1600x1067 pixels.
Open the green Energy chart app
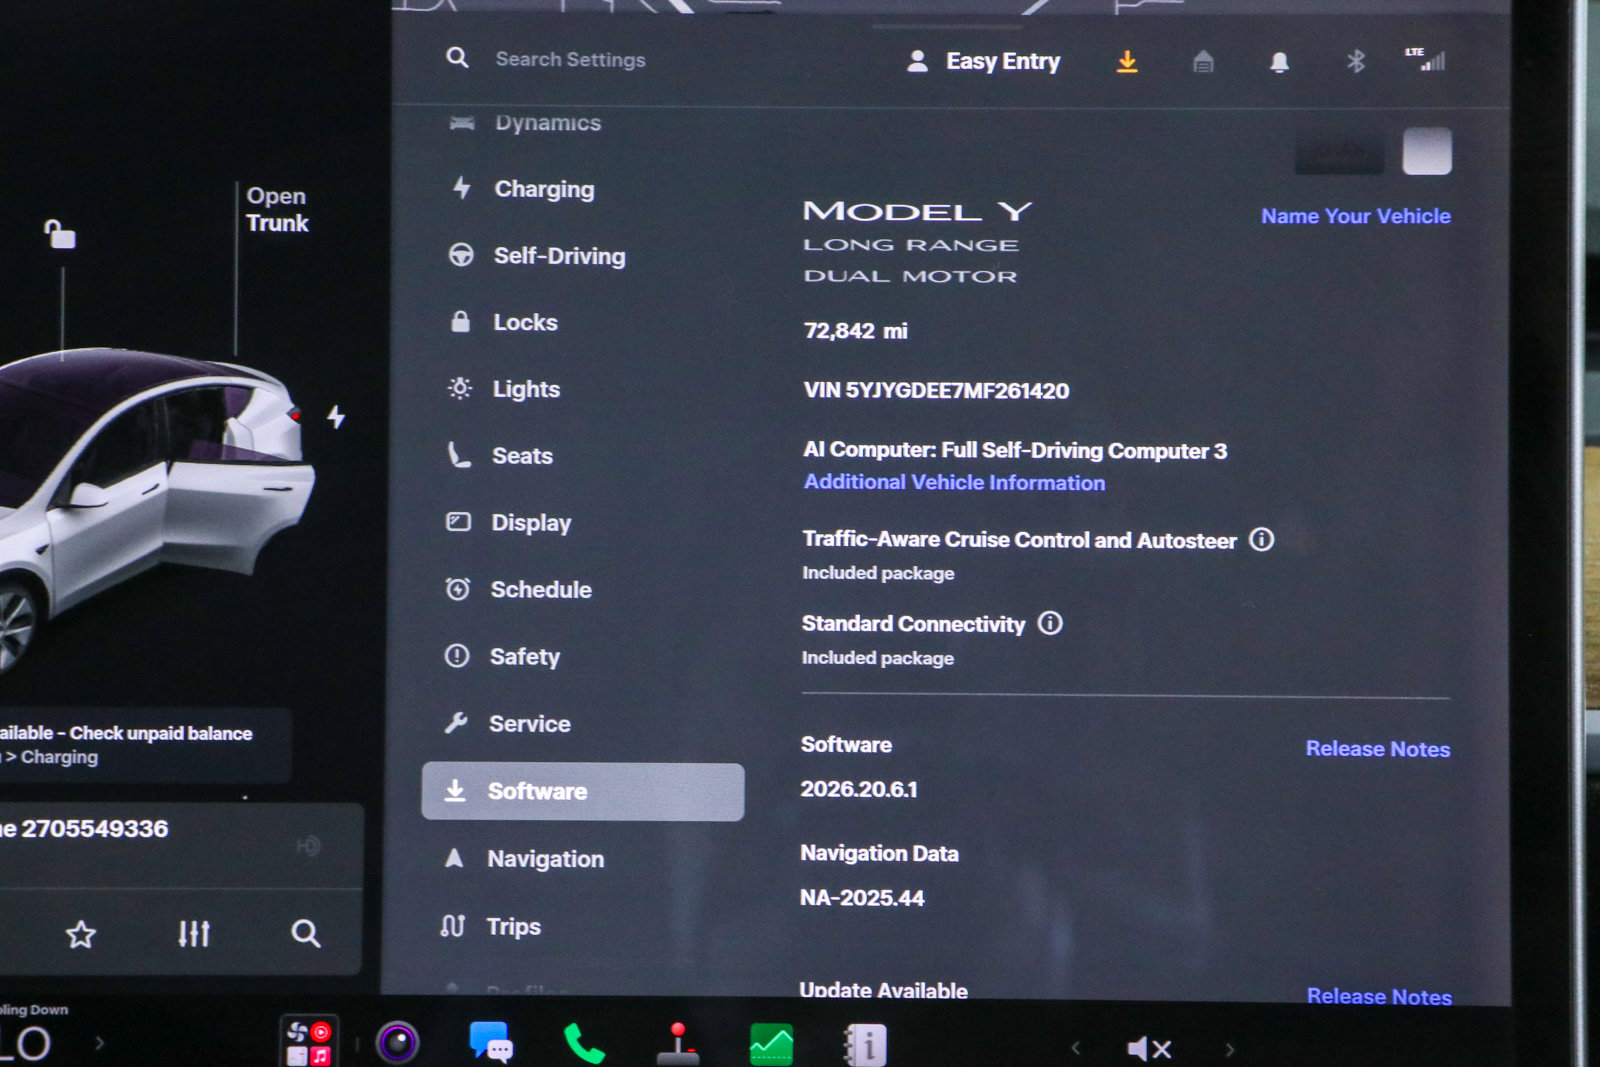tap(771, 1045)
